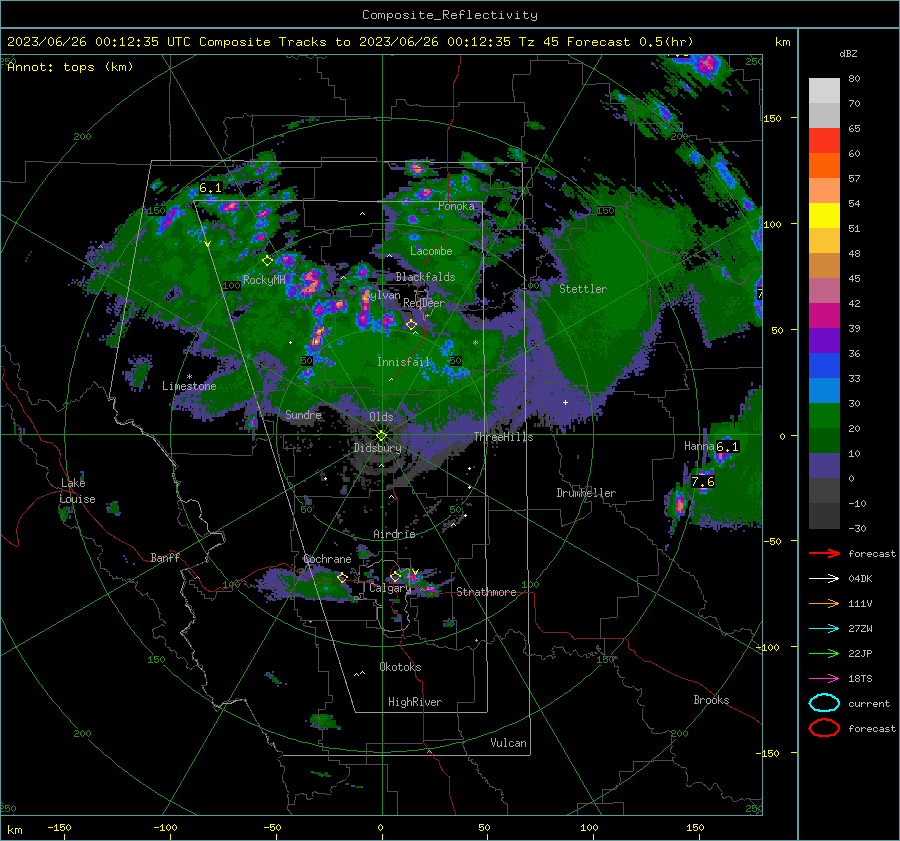Viewport: 900px width, 841px height.
Task: Click the Drumheller label
Action: pyautogui.click(x=586, y=493)
